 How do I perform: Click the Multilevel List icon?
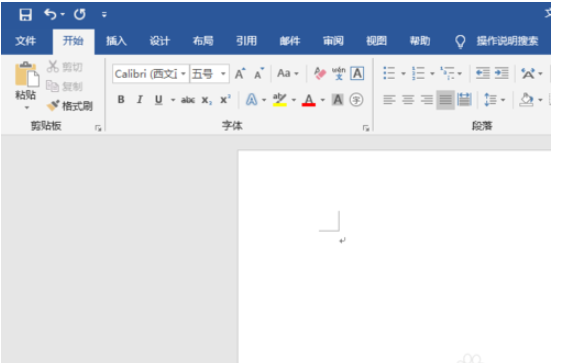click(x=447, y=73)
